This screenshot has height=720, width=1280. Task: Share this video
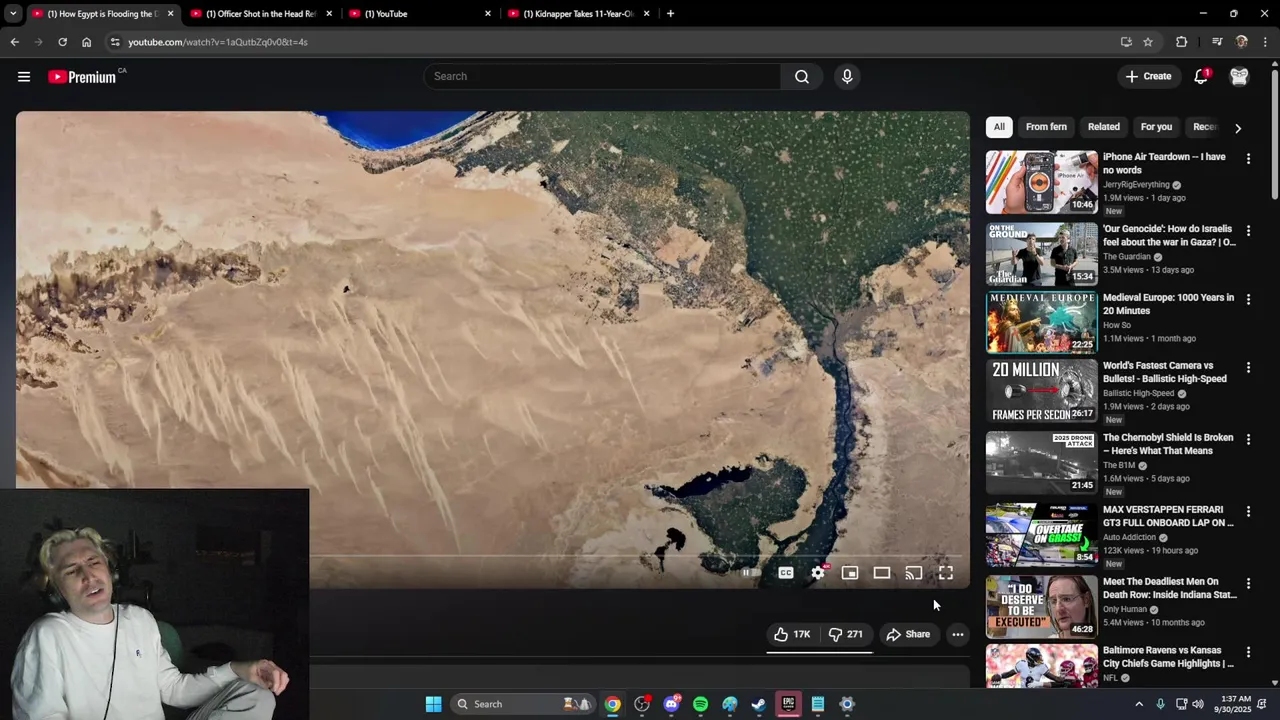[908, 634]
